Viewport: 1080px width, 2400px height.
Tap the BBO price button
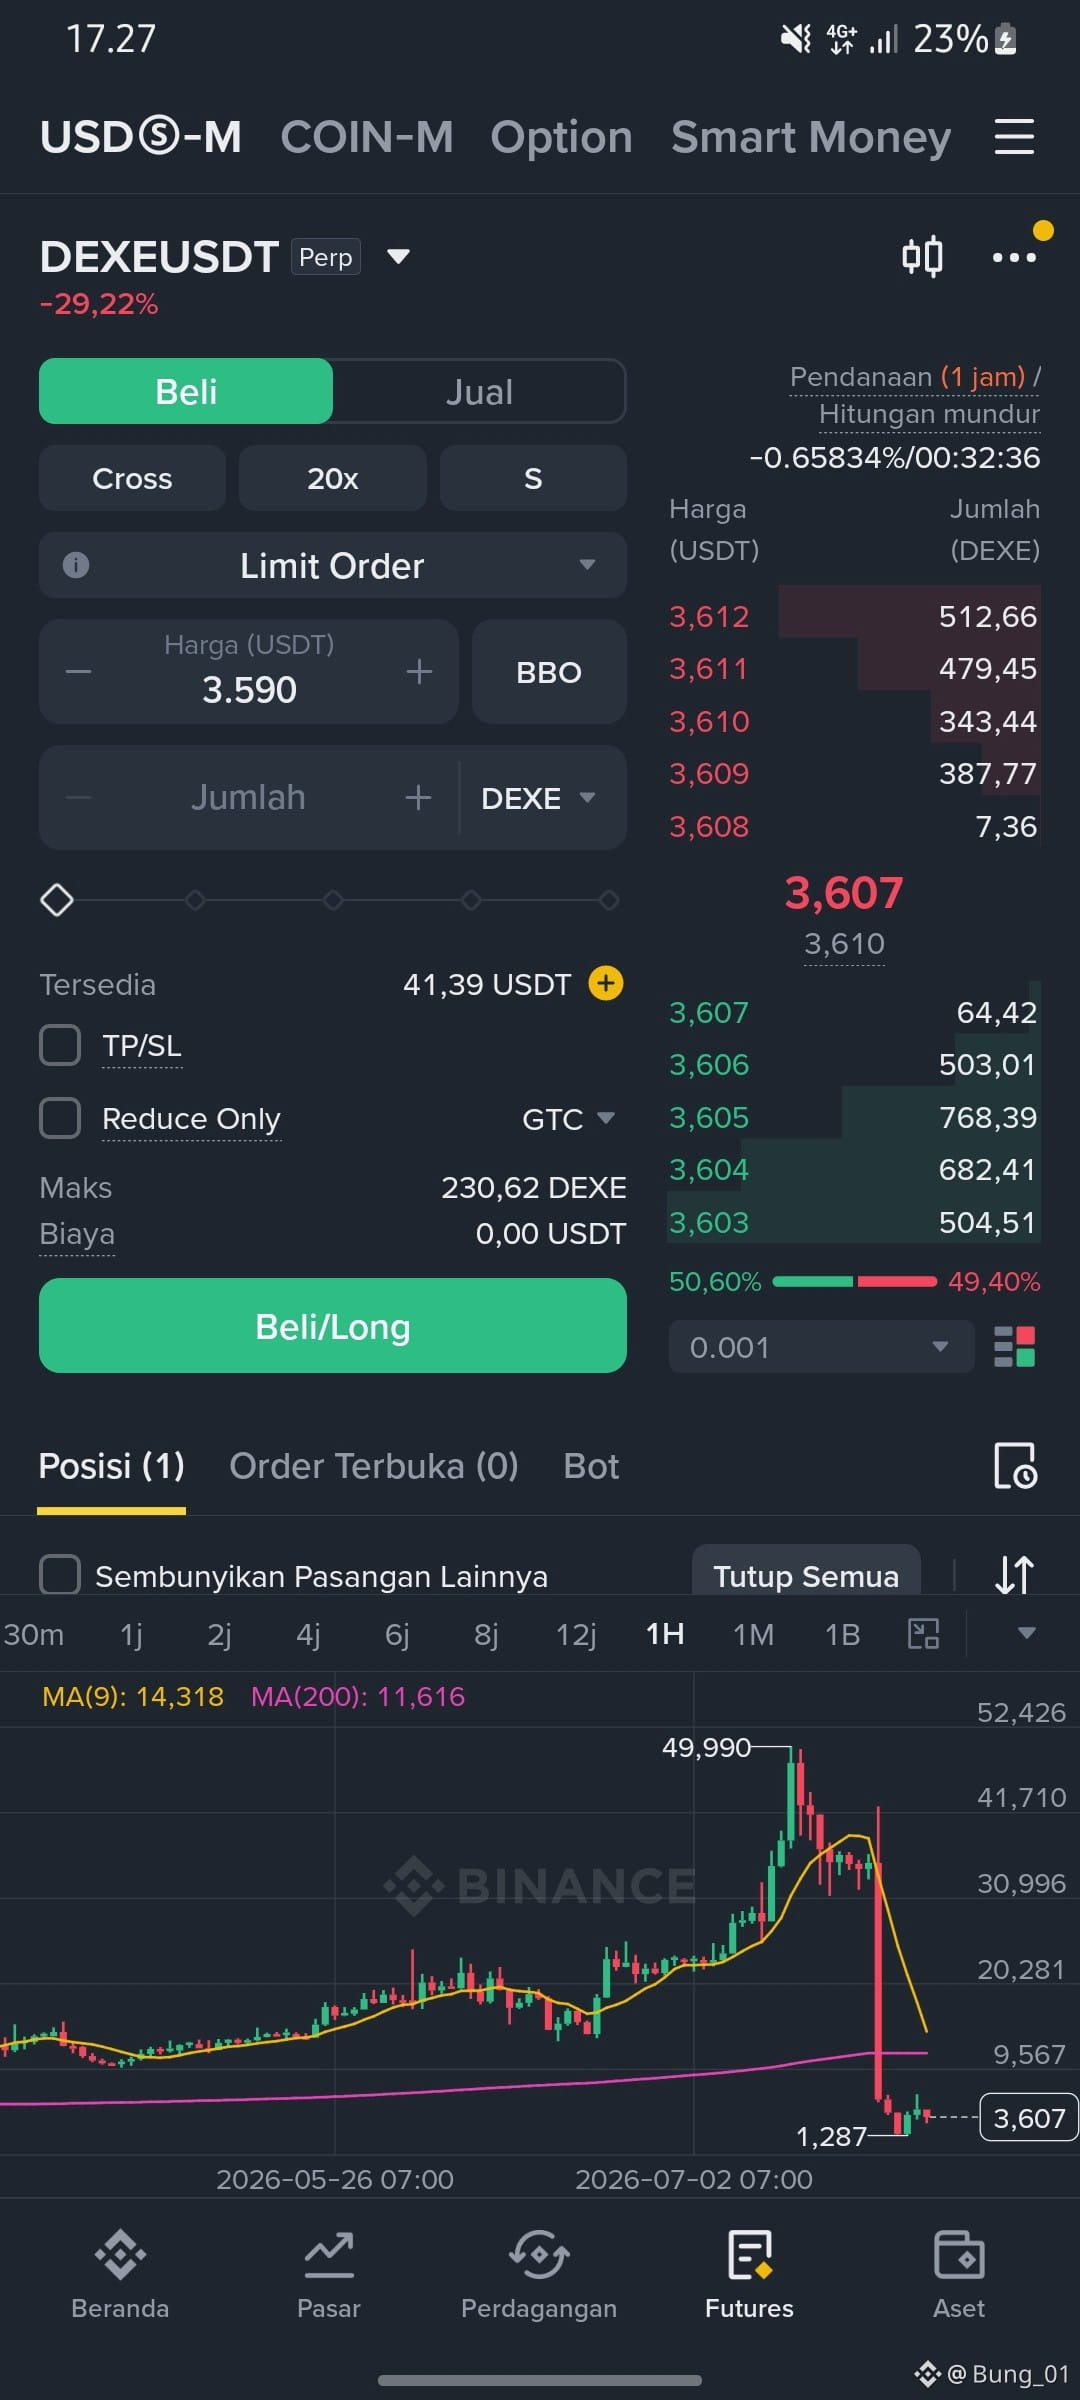coord(549,672)
